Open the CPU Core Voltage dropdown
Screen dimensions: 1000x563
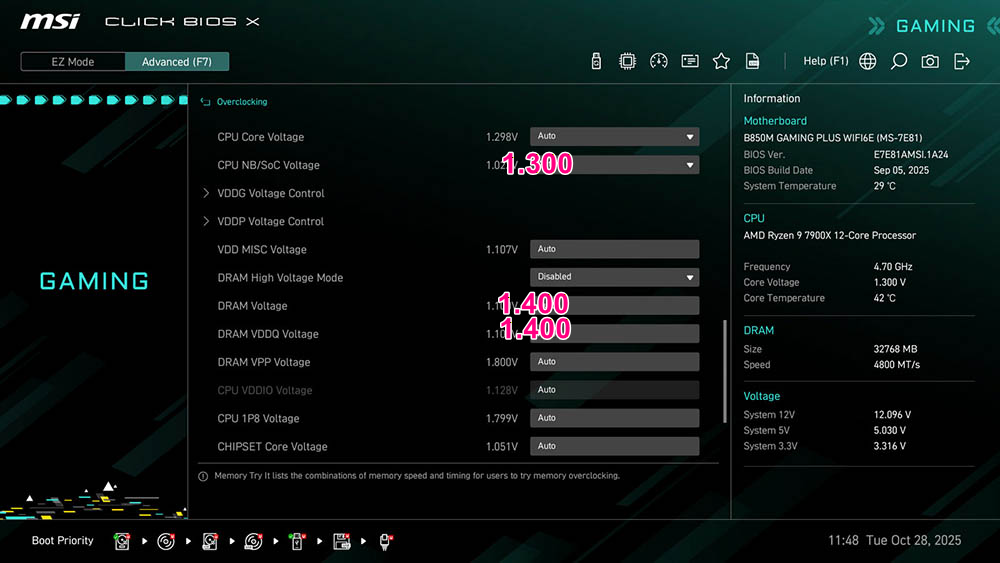614,136
